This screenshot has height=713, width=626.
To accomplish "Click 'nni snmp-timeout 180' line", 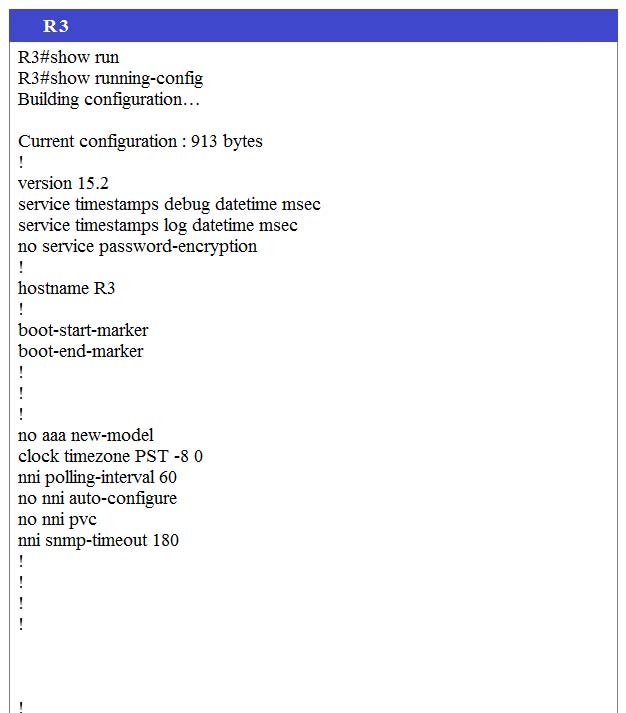I will coord(98,540).
